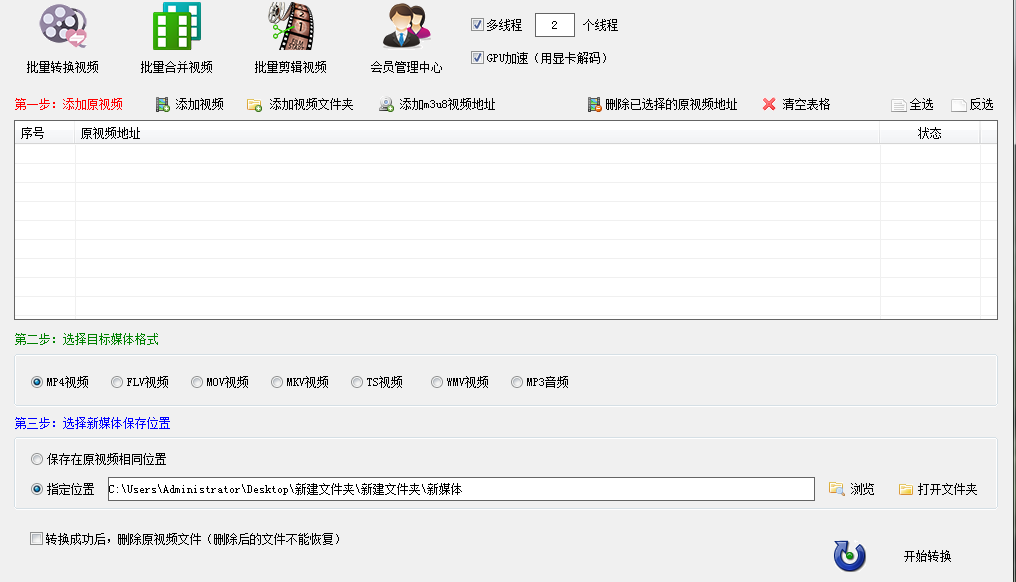Open the 批量合并视频 merge videos tool
The width and height of the screenshot is (1016, 582).
coord(176,40)
